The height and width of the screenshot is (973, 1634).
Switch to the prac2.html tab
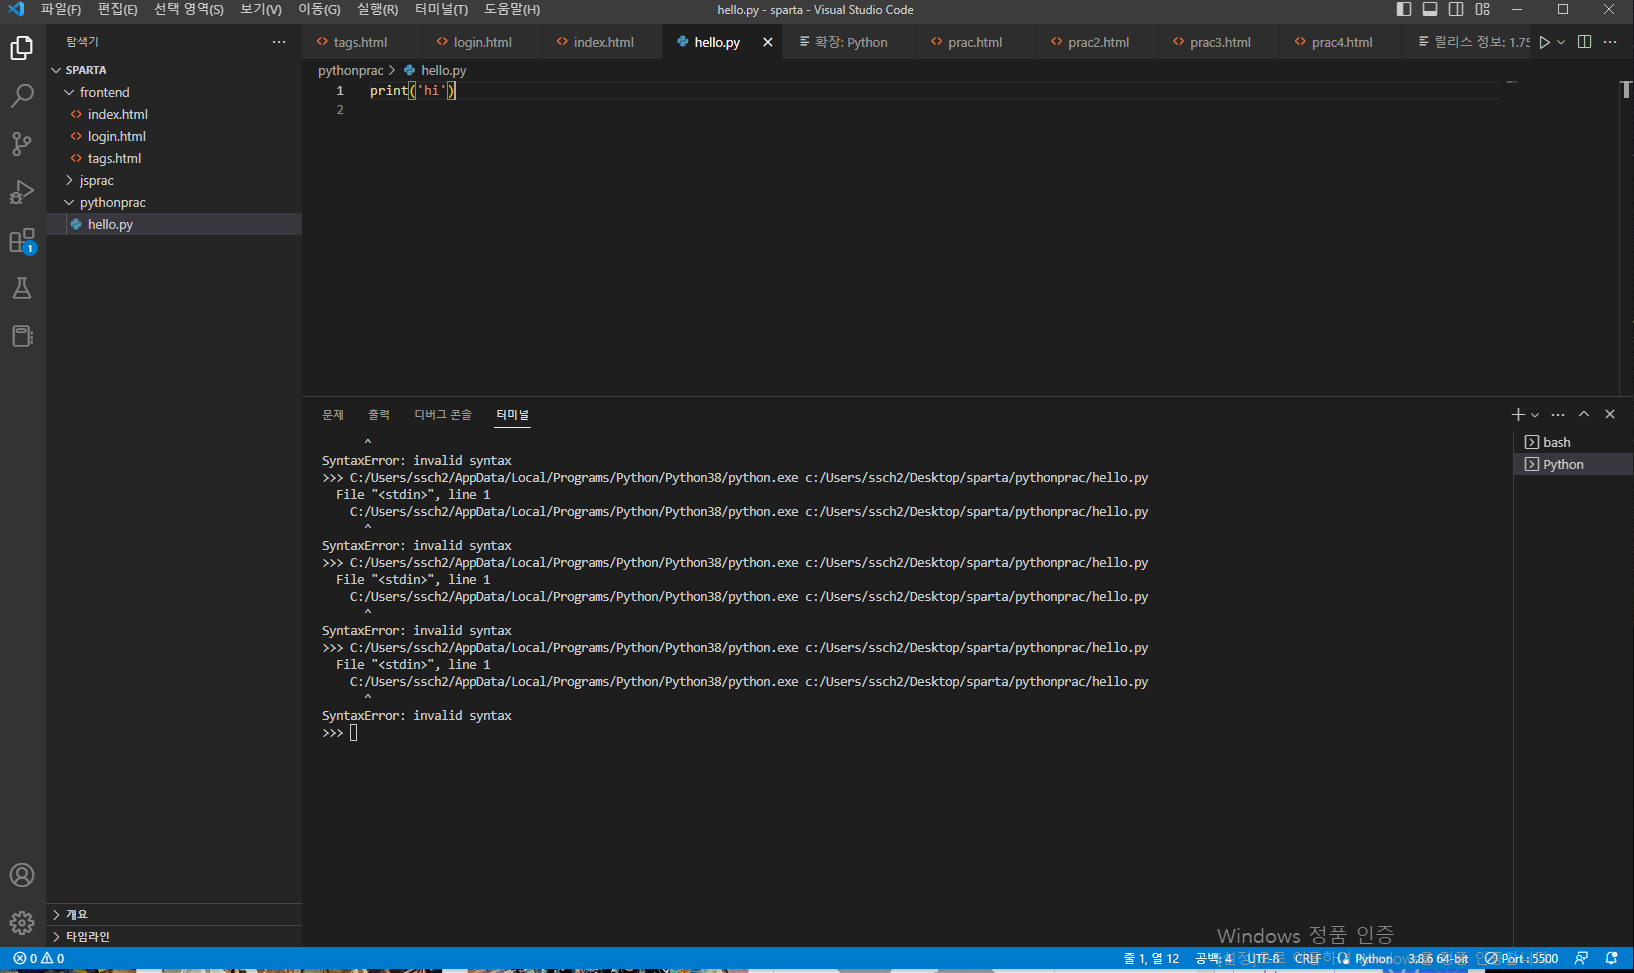[1098, 42]
